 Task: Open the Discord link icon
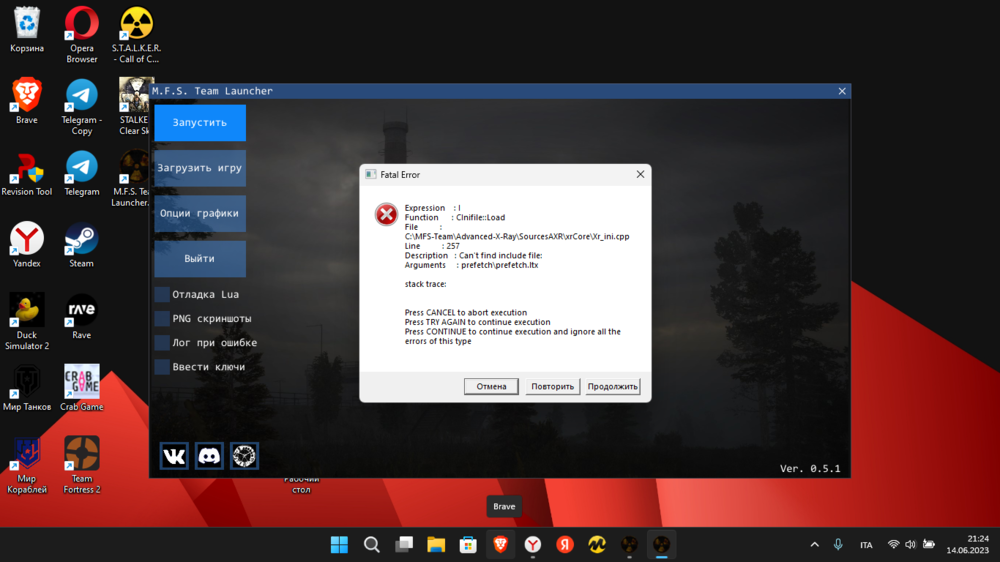209,456
